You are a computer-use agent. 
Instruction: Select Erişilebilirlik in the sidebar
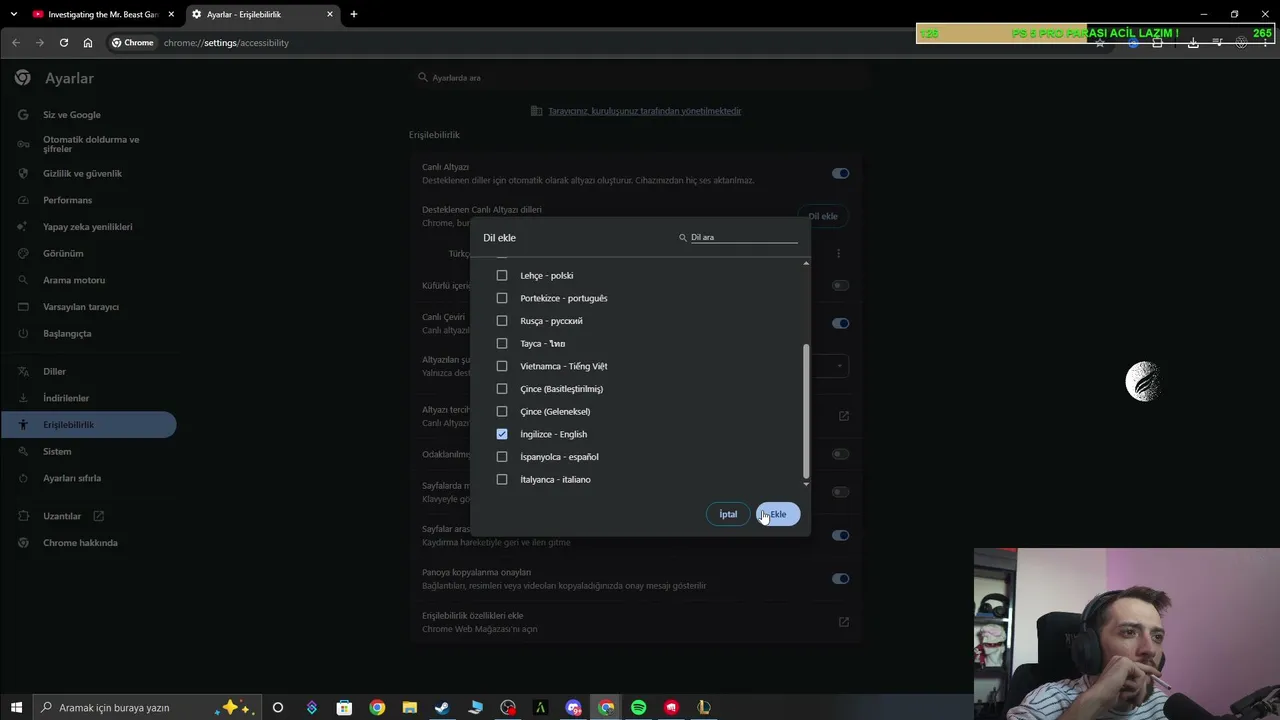(88, 425)
